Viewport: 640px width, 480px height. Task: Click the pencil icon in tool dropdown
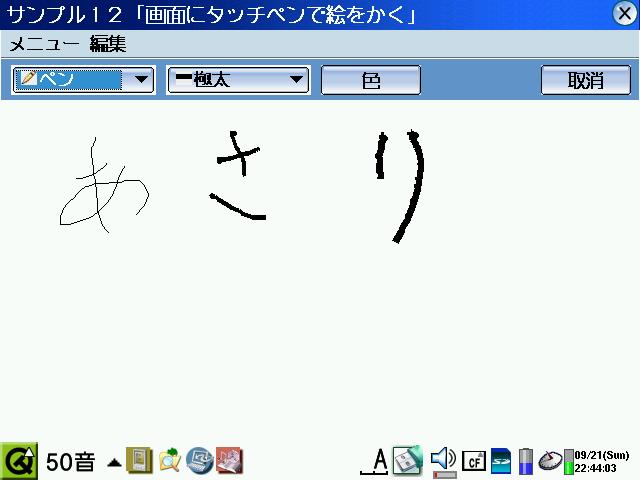pyautogui.click(x=29, y=78)
